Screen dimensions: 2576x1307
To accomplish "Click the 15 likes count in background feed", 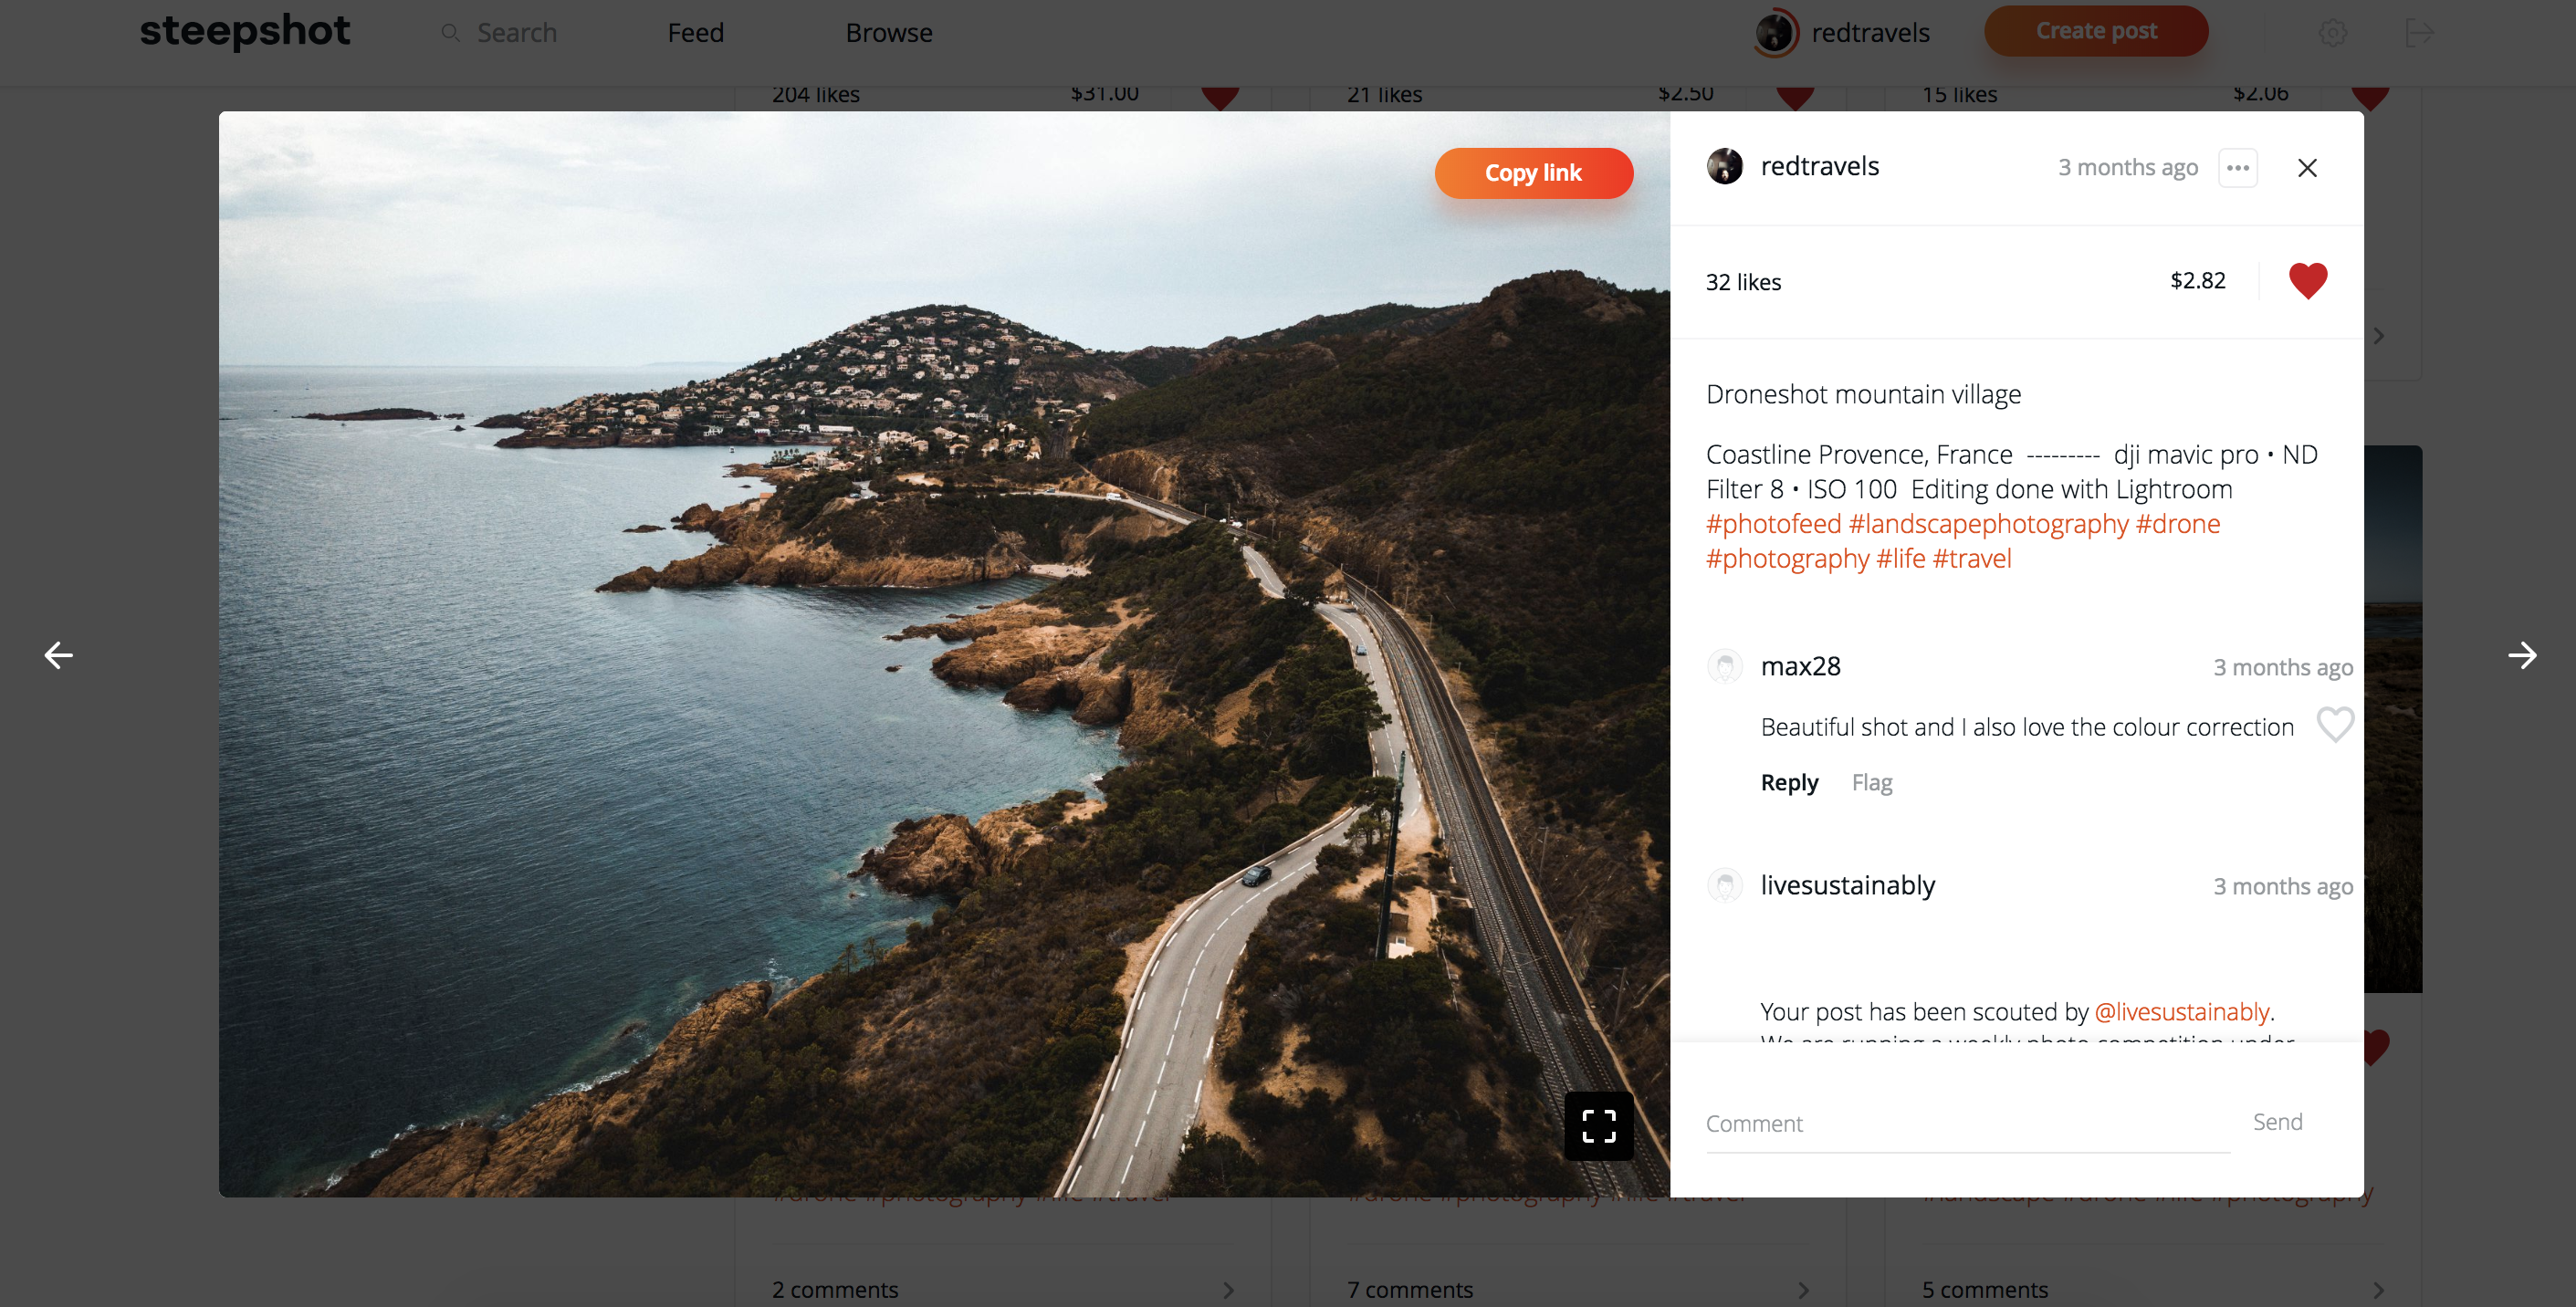I will 1959,95.
